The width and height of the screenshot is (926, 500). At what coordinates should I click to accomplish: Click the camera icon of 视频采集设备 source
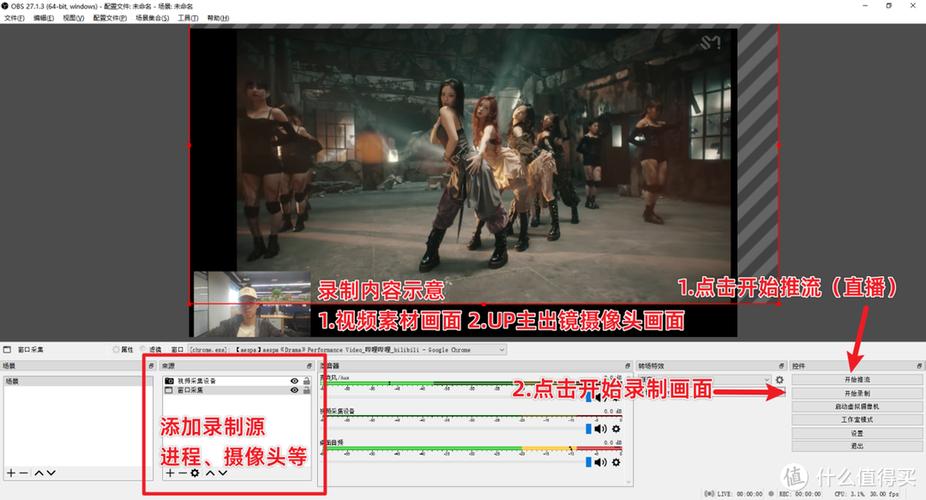point(169,381)
